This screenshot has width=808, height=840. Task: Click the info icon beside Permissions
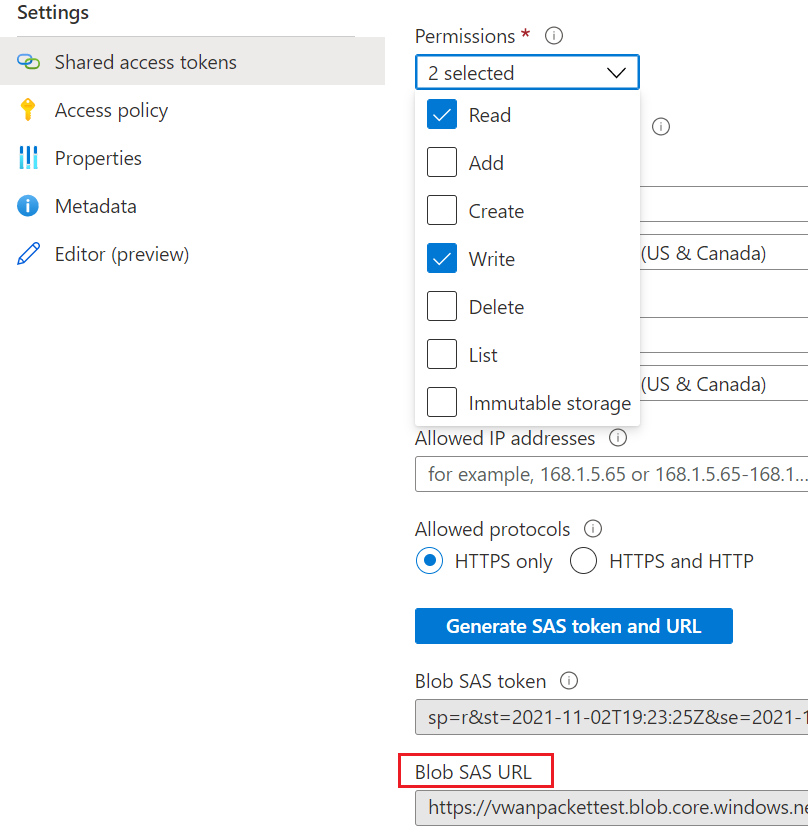[554, 36]
